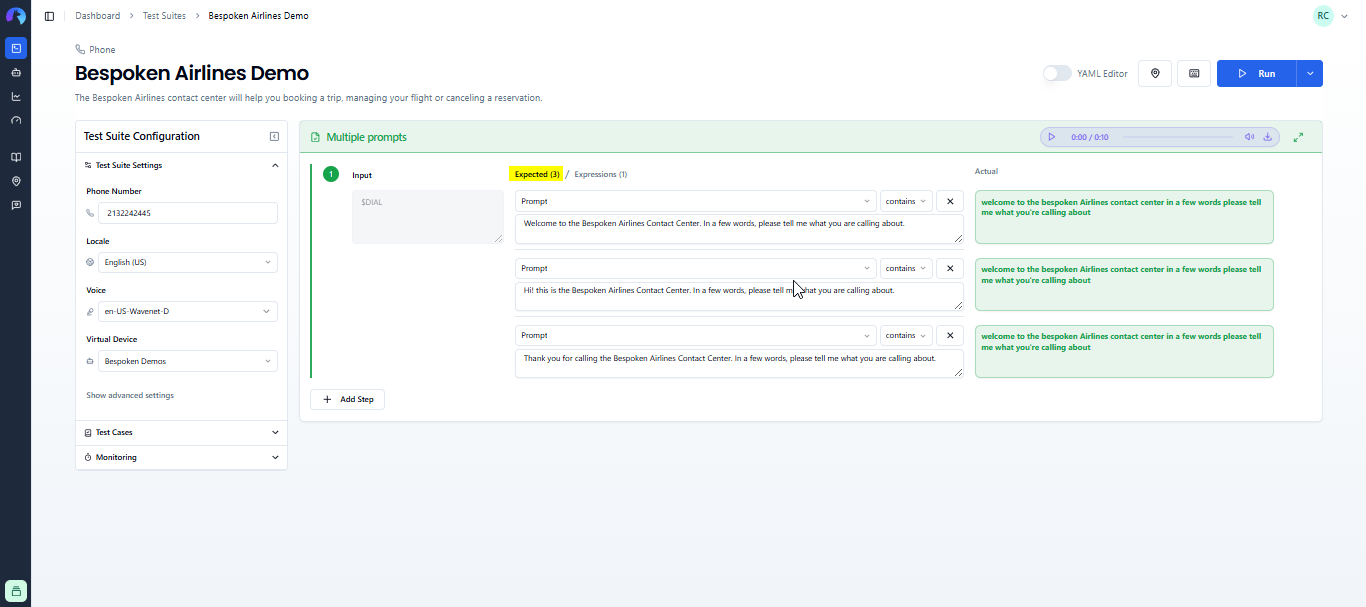This screenshot has height=607, width=1366.
Task: Collapse the Test Suite Settings section
Action: click(181, 165)
